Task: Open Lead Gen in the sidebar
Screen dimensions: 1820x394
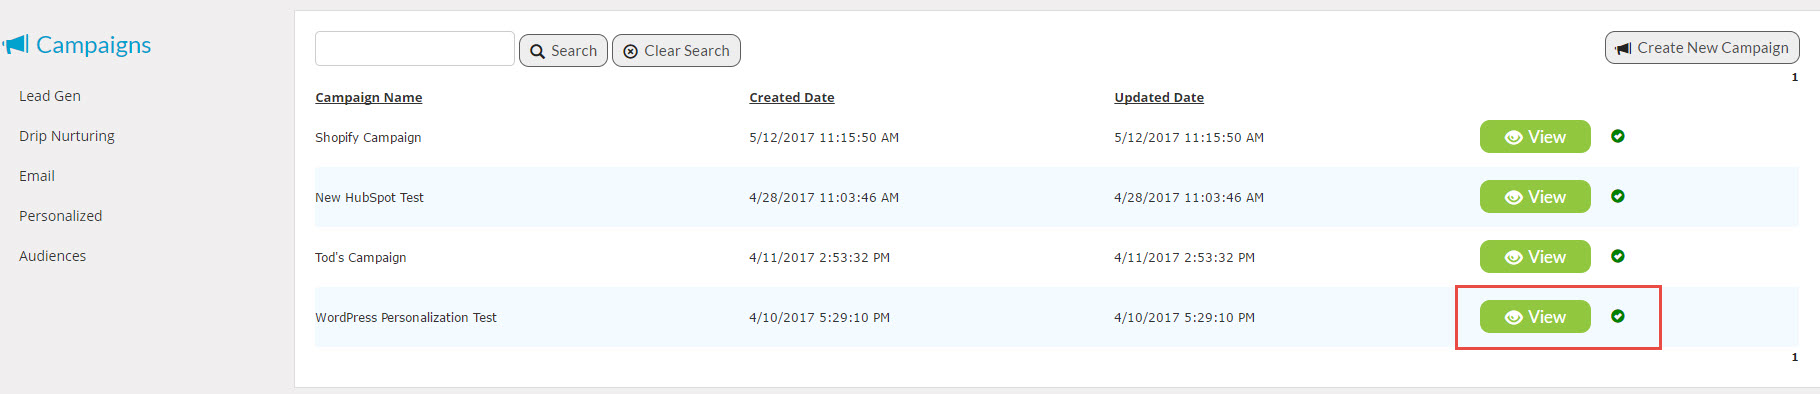Action: coord(50,96)
